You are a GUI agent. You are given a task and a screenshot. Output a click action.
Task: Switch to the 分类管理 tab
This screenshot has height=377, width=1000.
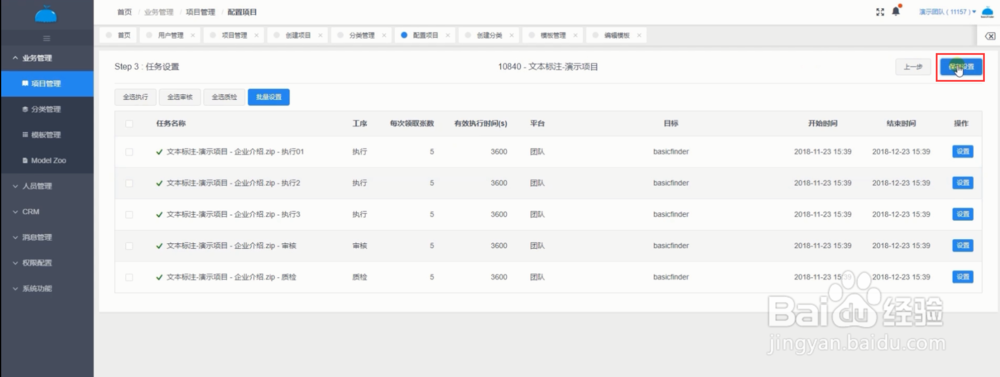click(361, 36)
